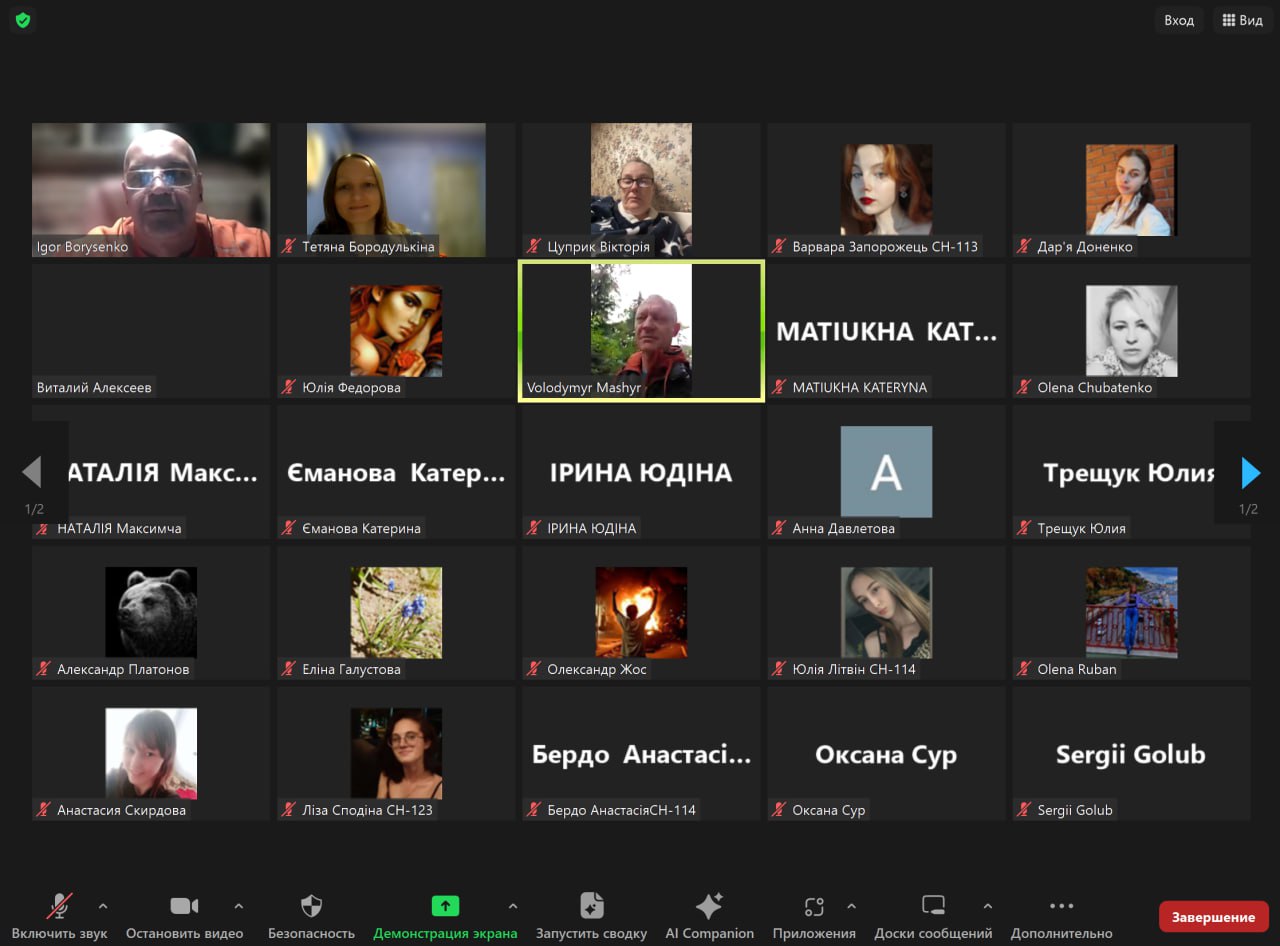Open the Приложения apps icon

[x=814, y=907]
